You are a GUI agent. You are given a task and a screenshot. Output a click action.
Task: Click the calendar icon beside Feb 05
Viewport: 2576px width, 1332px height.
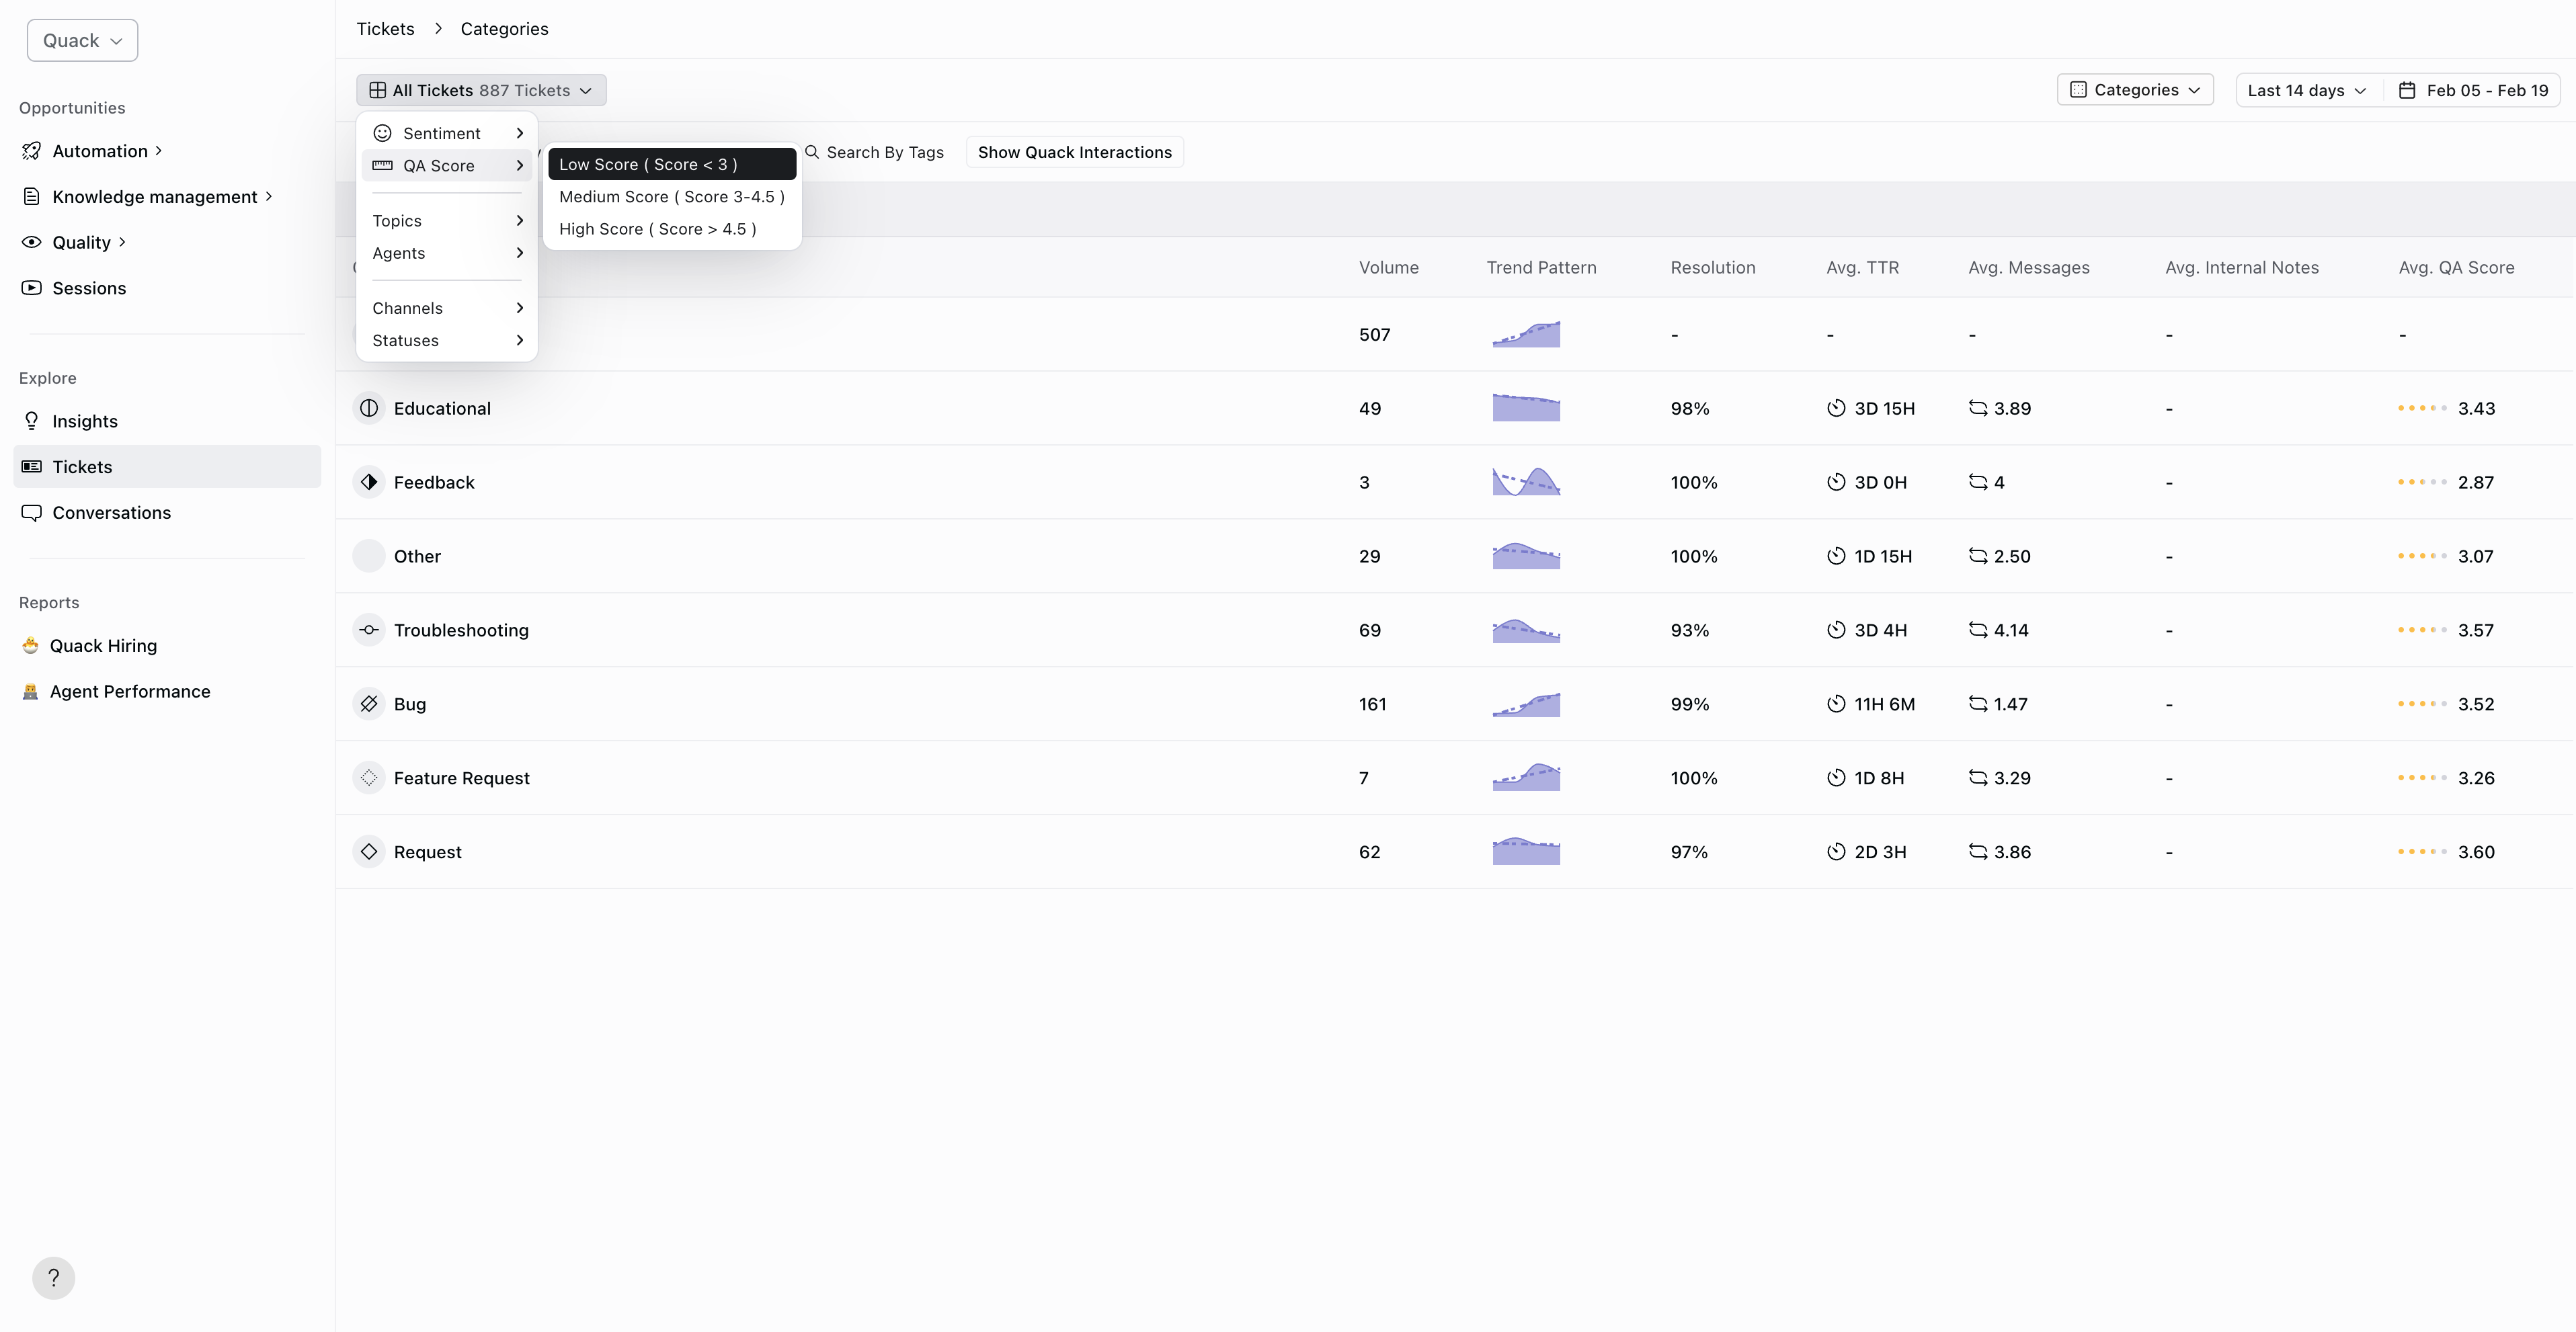(2407, 90)
